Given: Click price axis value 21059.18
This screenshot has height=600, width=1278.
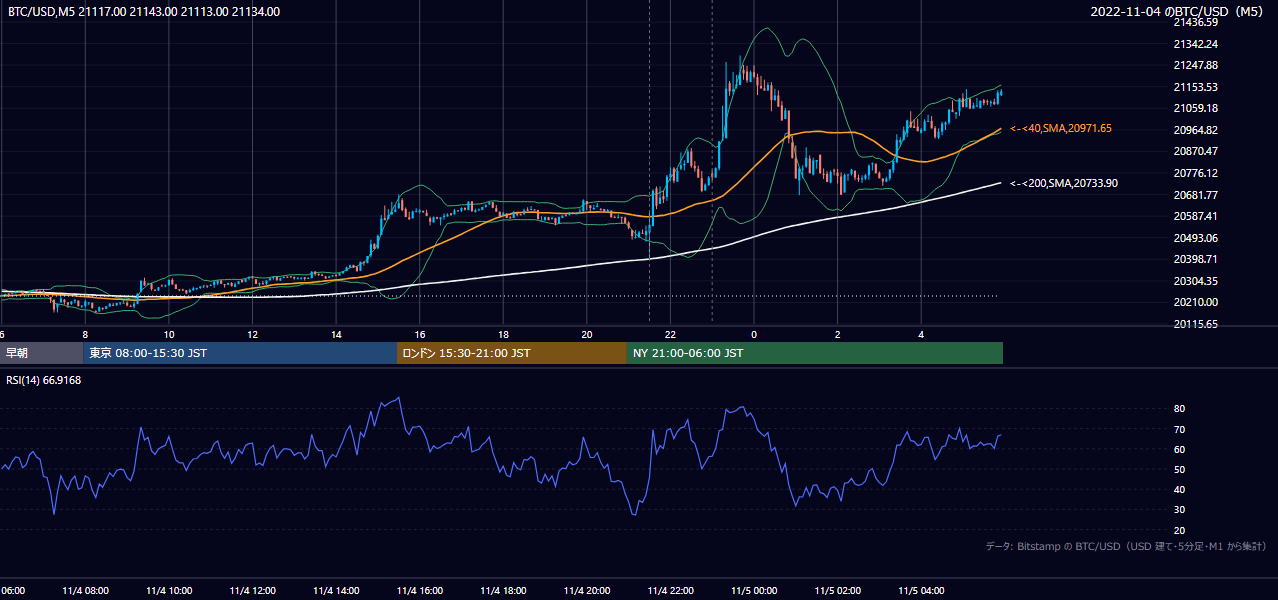Looking at the screenshot, I should [x=1196, y=108].
